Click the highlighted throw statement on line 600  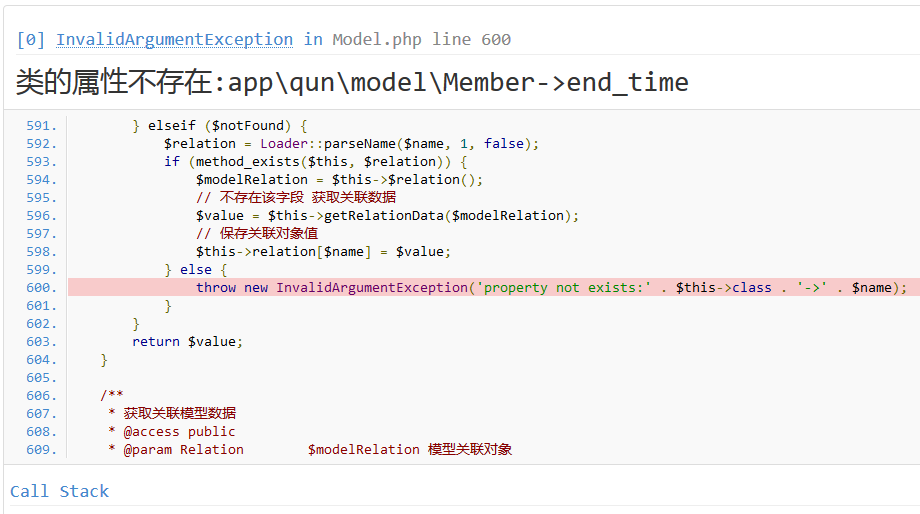coord(550,288)
